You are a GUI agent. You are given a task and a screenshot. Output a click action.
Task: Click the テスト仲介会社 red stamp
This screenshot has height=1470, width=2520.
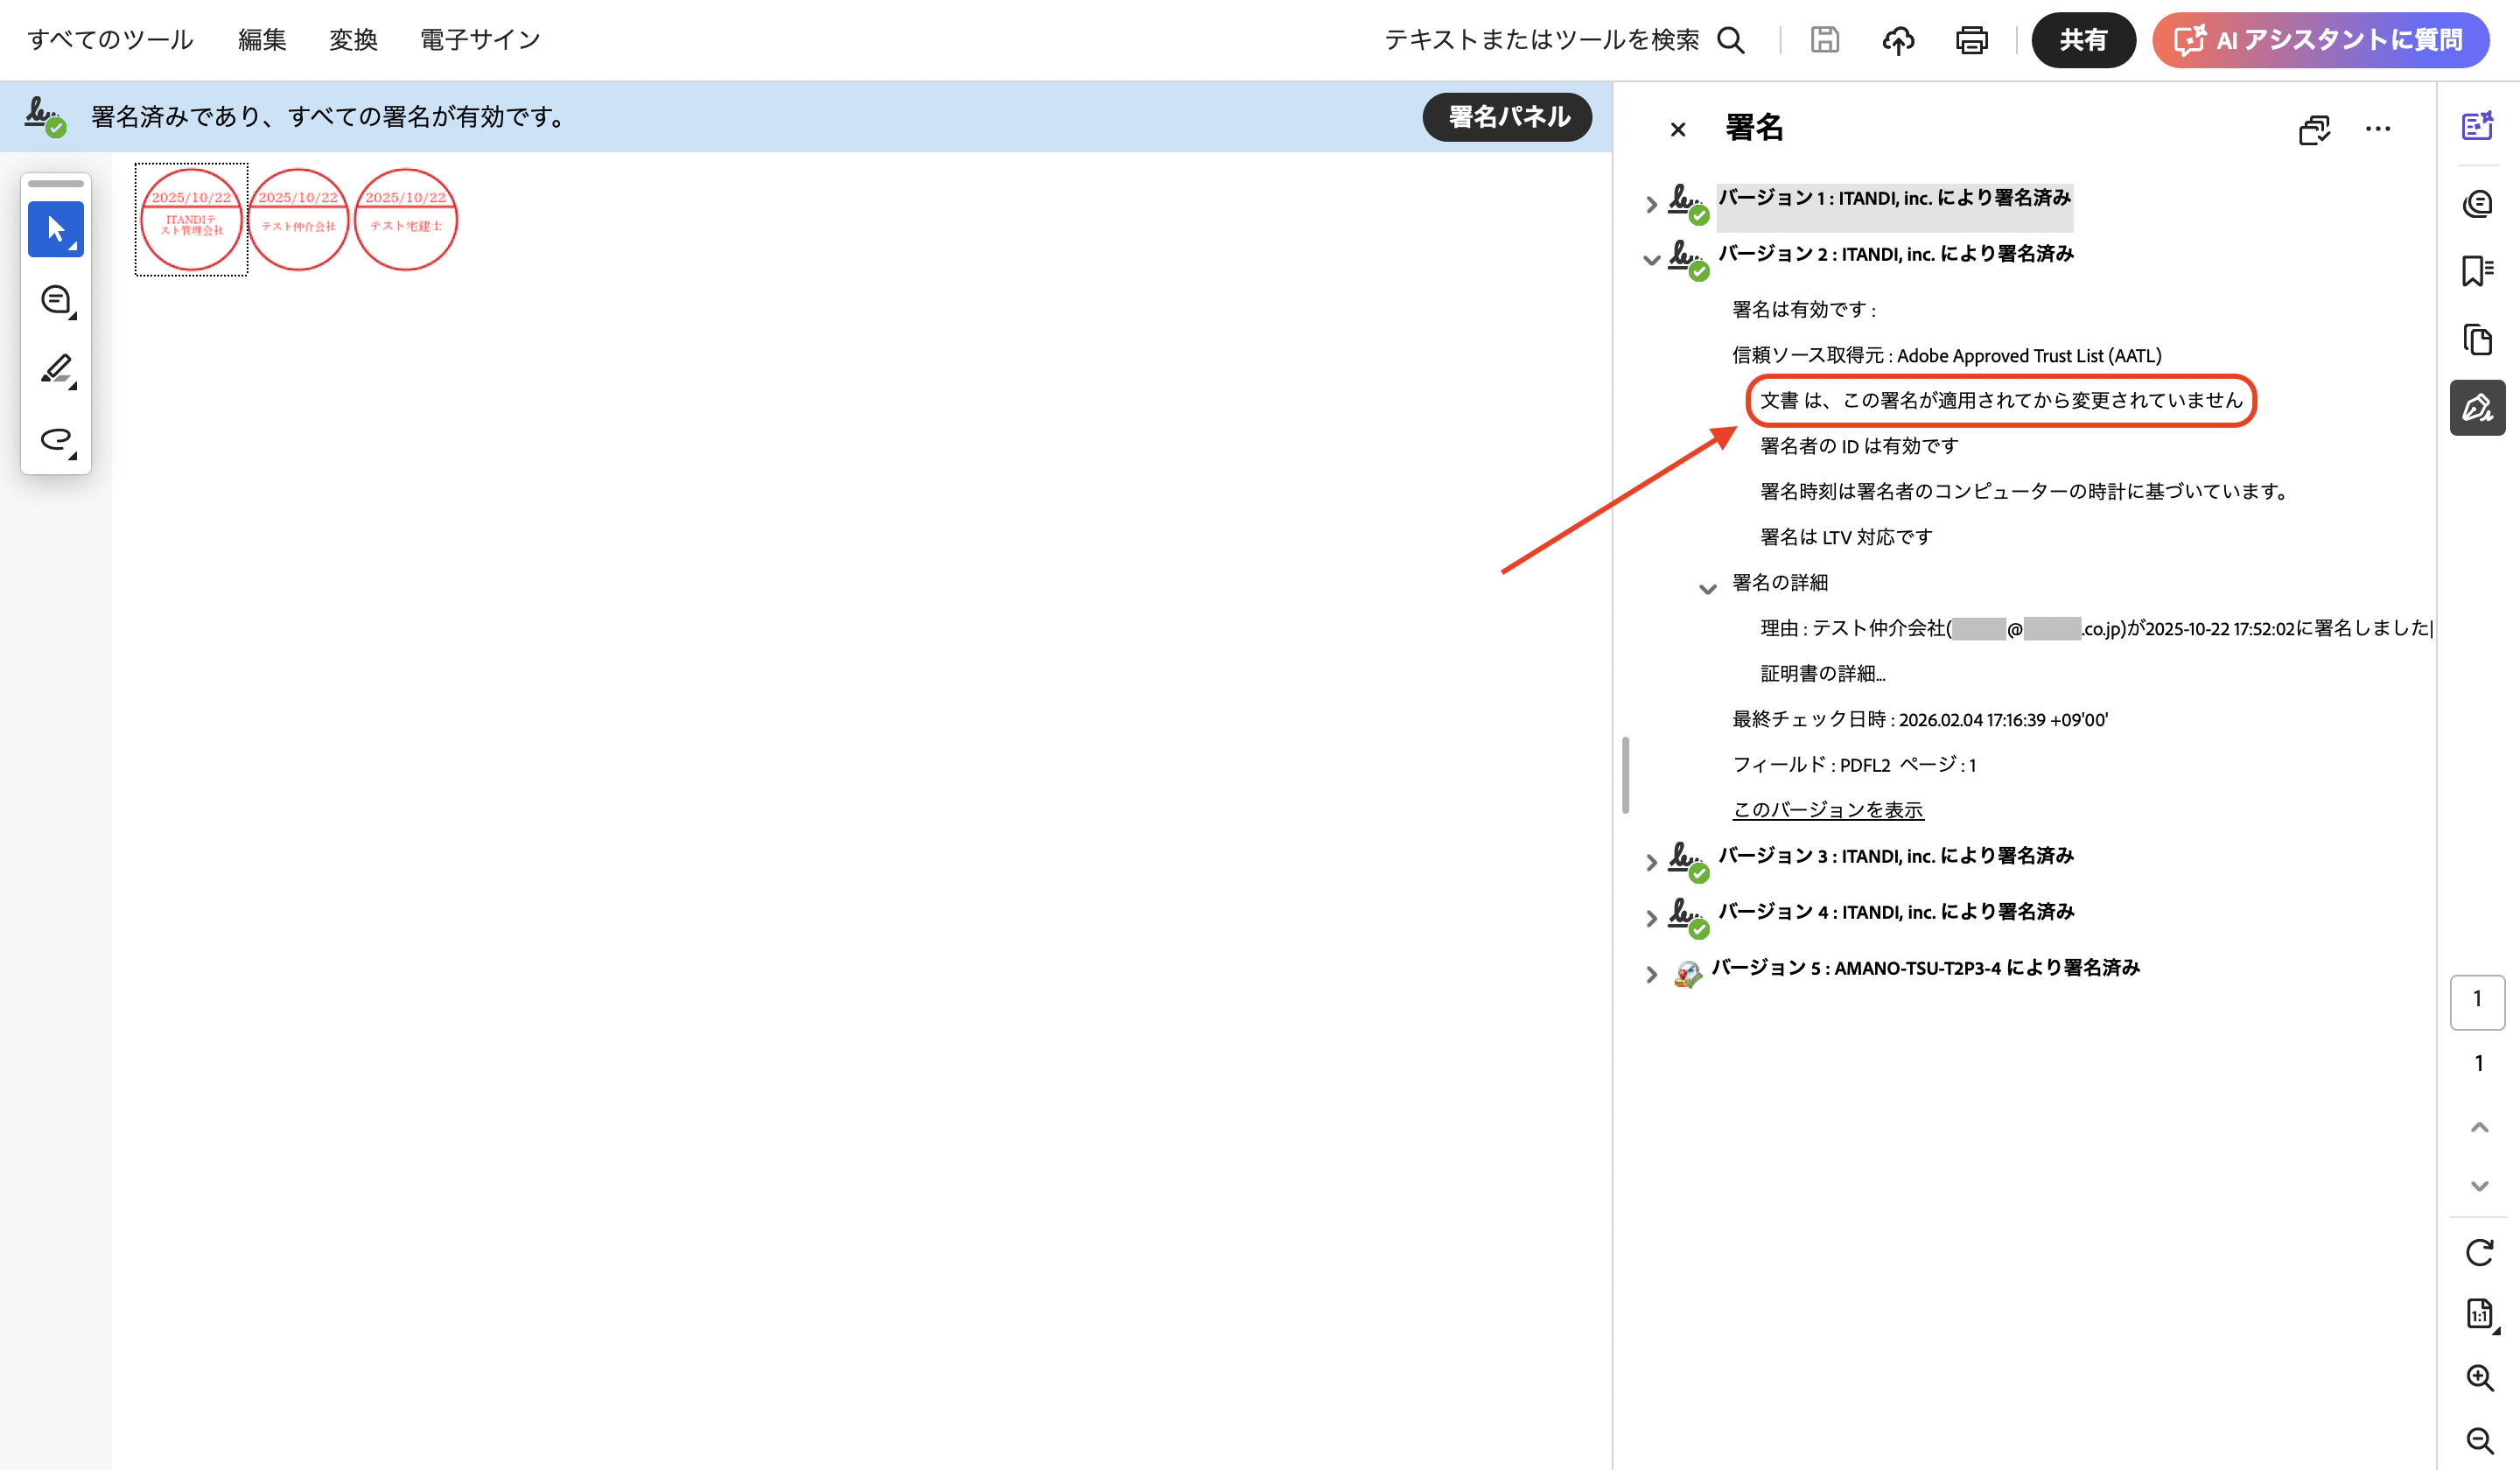298,220
